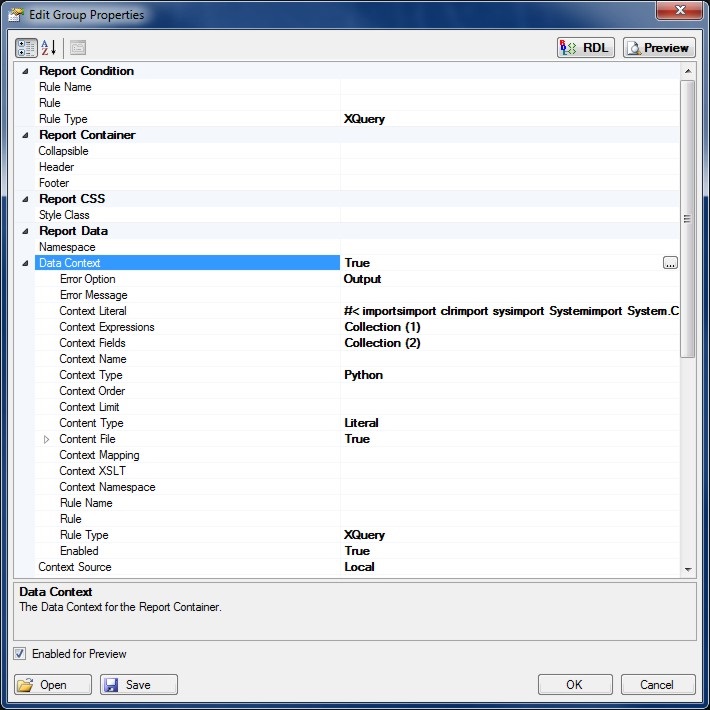The image size is (710, 710).
Task: Confirm changes with the OK button
Action: point(574,685)
